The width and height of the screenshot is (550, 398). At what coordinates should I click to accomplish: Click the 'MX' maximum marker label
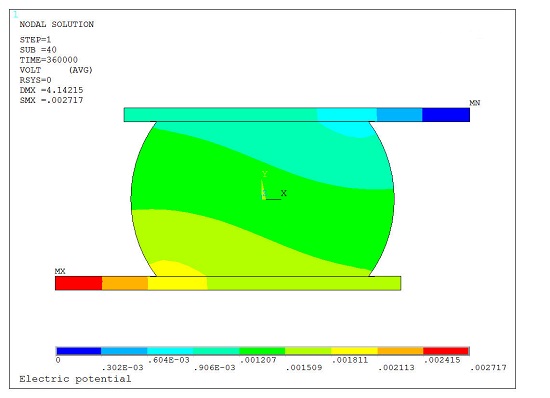(60, 271)
